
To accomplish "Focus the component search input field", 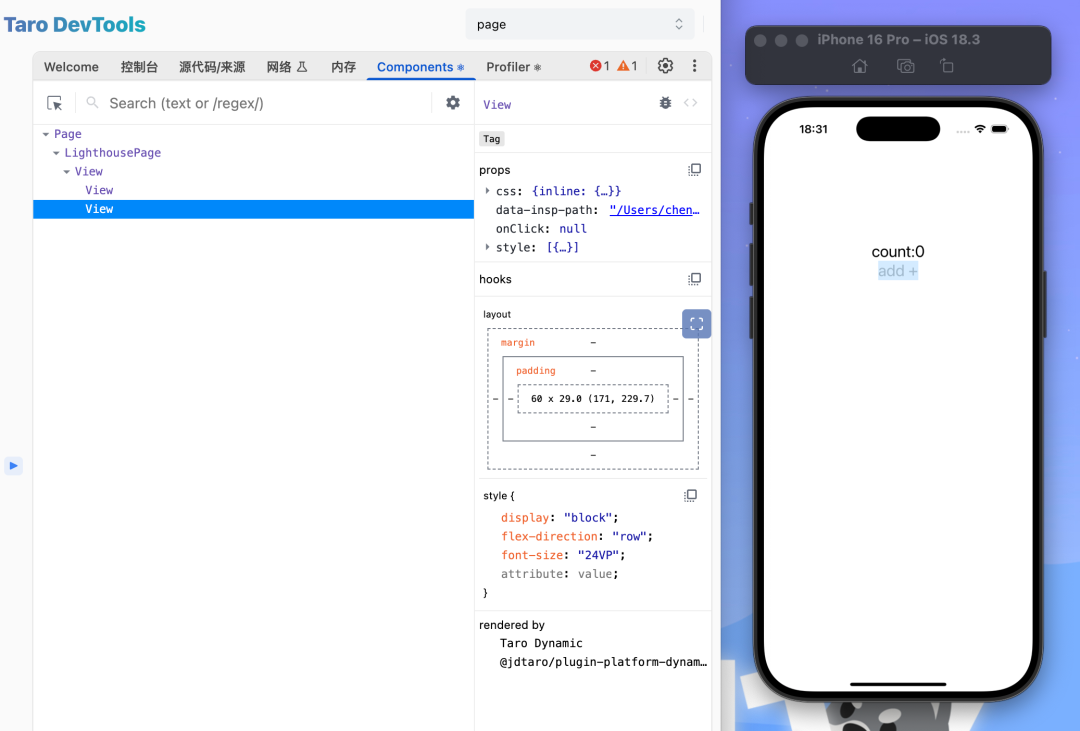I will pyautogui.click(x=265, y=103).
